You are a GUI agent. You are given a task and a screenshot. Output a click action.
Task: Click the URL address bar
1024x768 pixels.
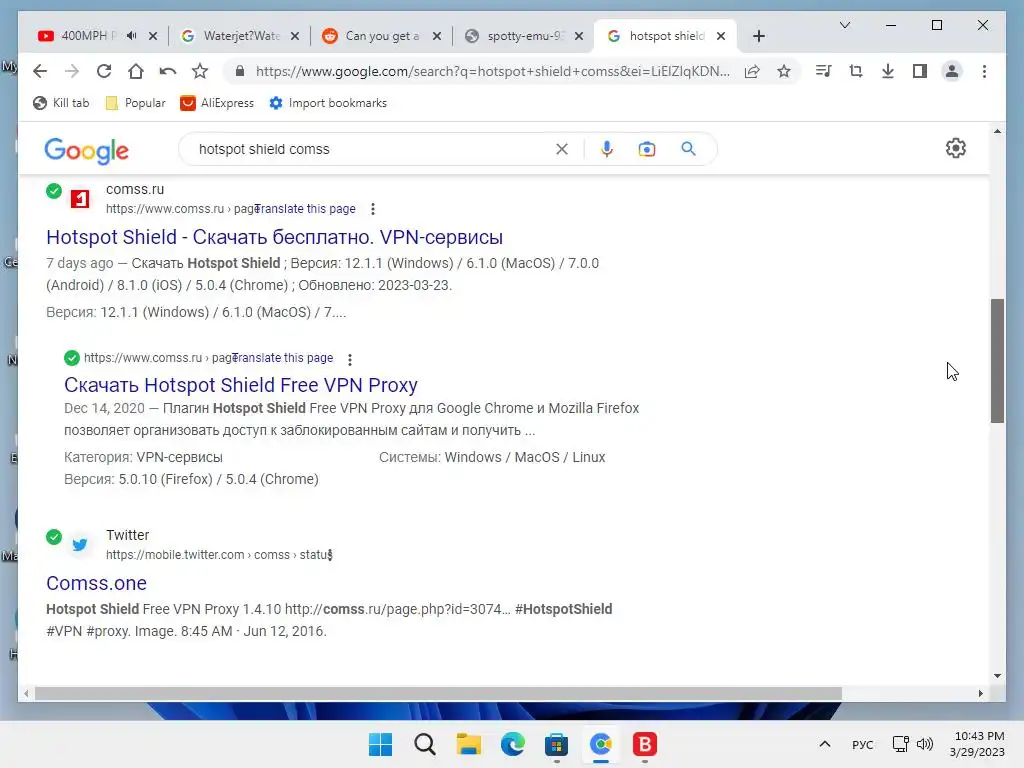pyautogui.click(x=492, y=71)
